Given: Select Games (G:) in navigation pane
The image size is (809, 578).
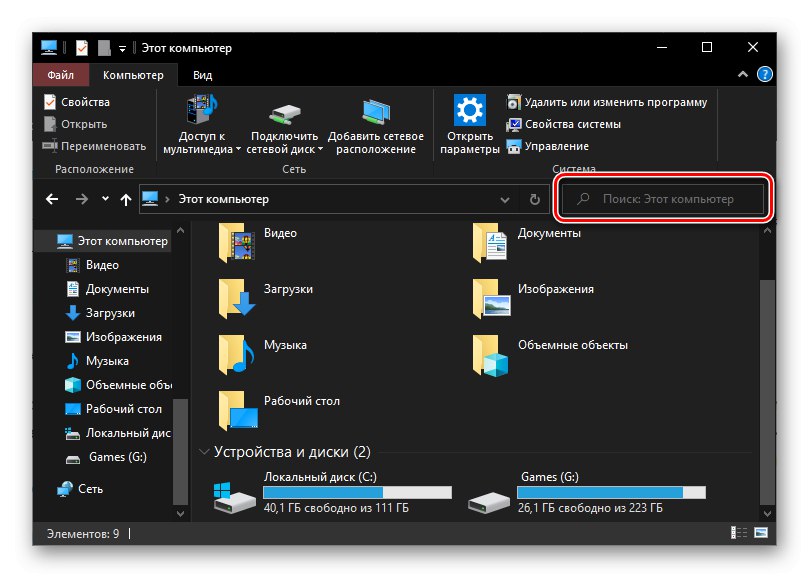Looking at the screenshot, I should tap(106, 457).
